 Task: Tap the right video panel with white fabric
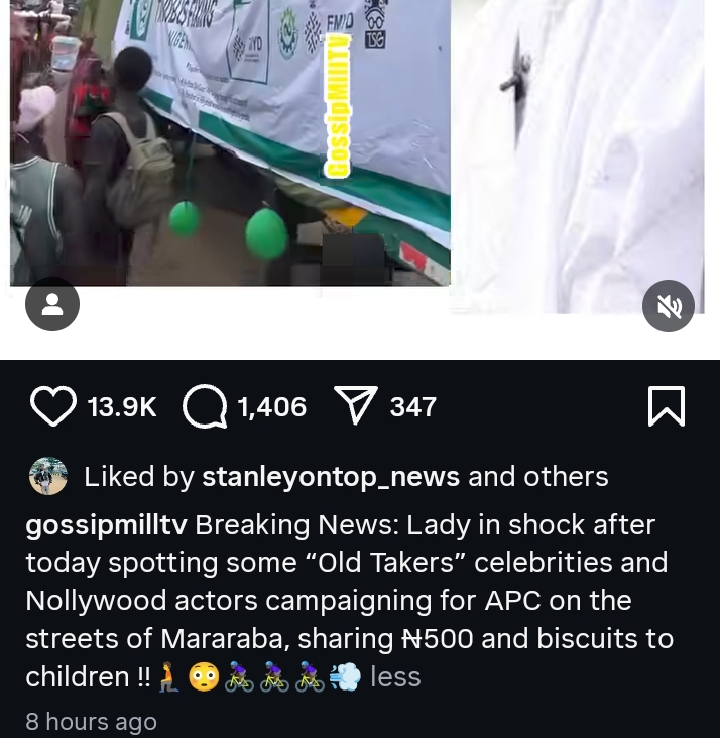585,150
